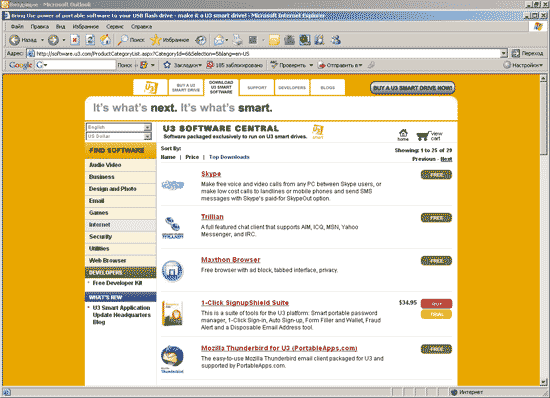The height and width of the screenshot is (398, 550).
Task: Open the address bar URL dropdown arrow
Action: click(504, 53)
